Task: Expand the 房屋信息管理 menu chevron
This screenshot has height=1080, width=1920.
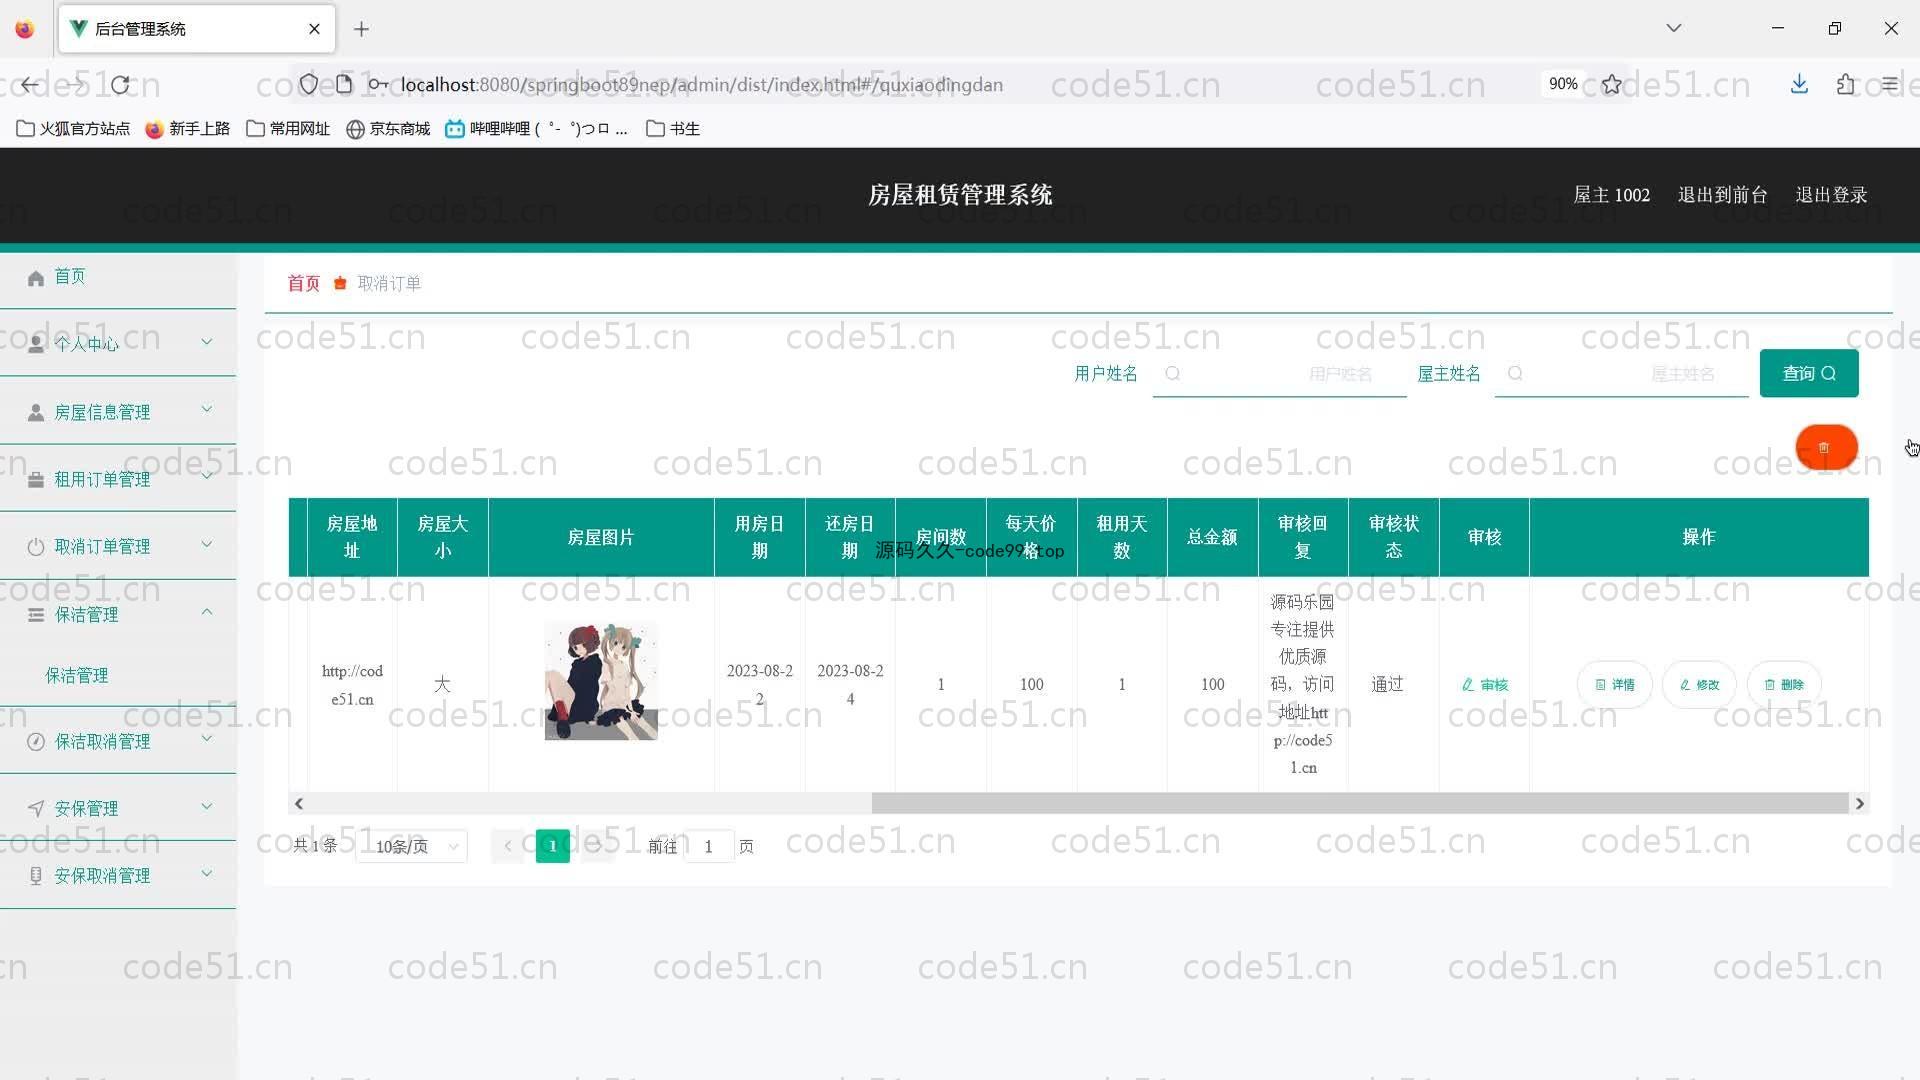Action: (x=207, y=409)
